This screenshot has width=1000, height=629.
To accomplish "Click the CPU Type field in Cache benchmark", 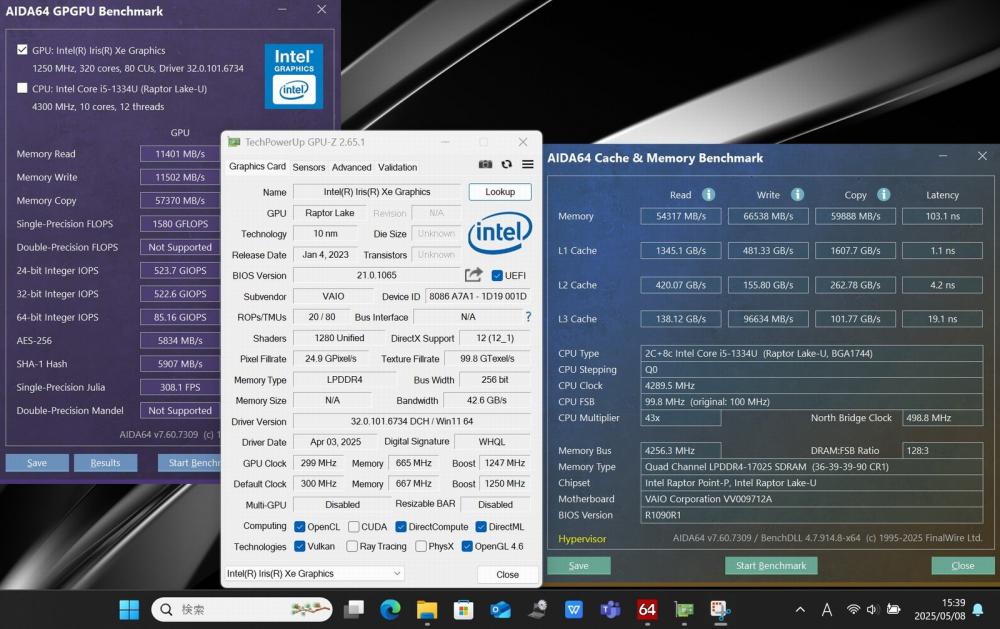I will 811,353.
